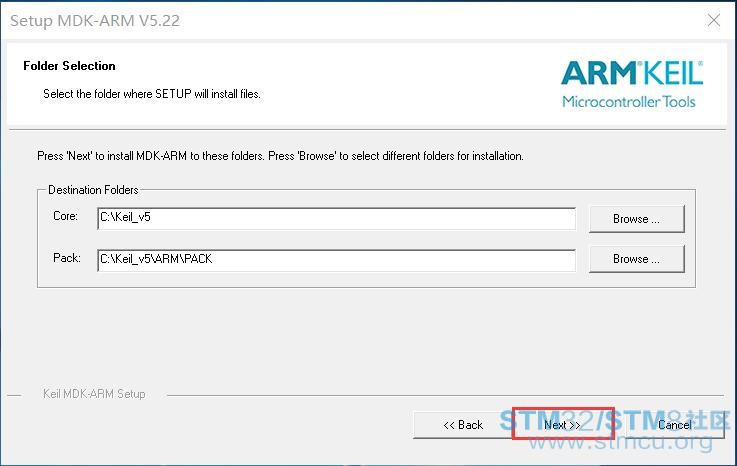Screen dimensions: 737x466
Task: Browse for the Pack destination folder
Action: click(x=636, y=259)
